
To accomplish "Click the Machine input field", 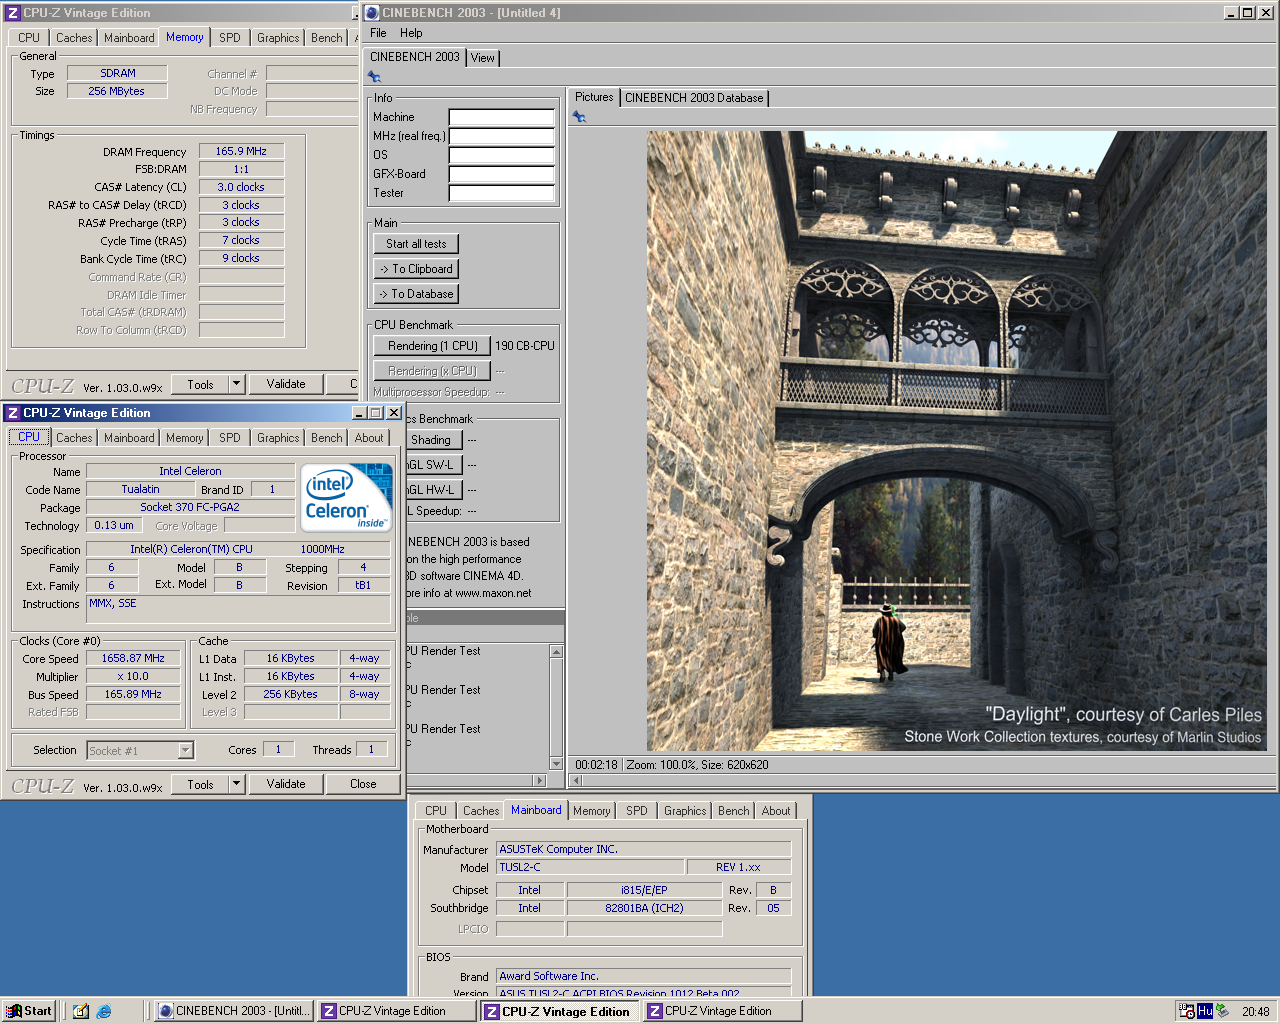I will [501, 117].
